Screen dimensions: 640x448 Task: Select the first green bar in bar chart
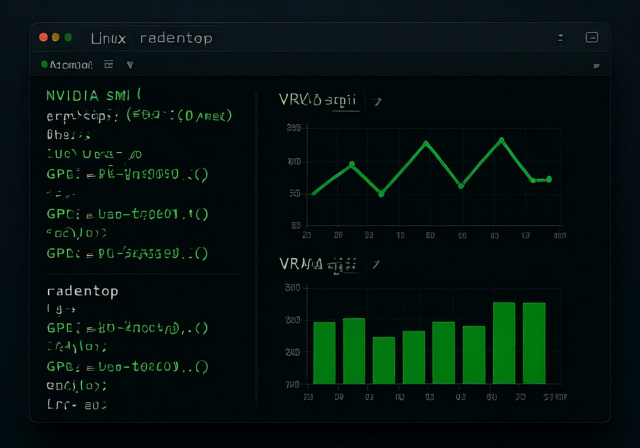(324, 353)
